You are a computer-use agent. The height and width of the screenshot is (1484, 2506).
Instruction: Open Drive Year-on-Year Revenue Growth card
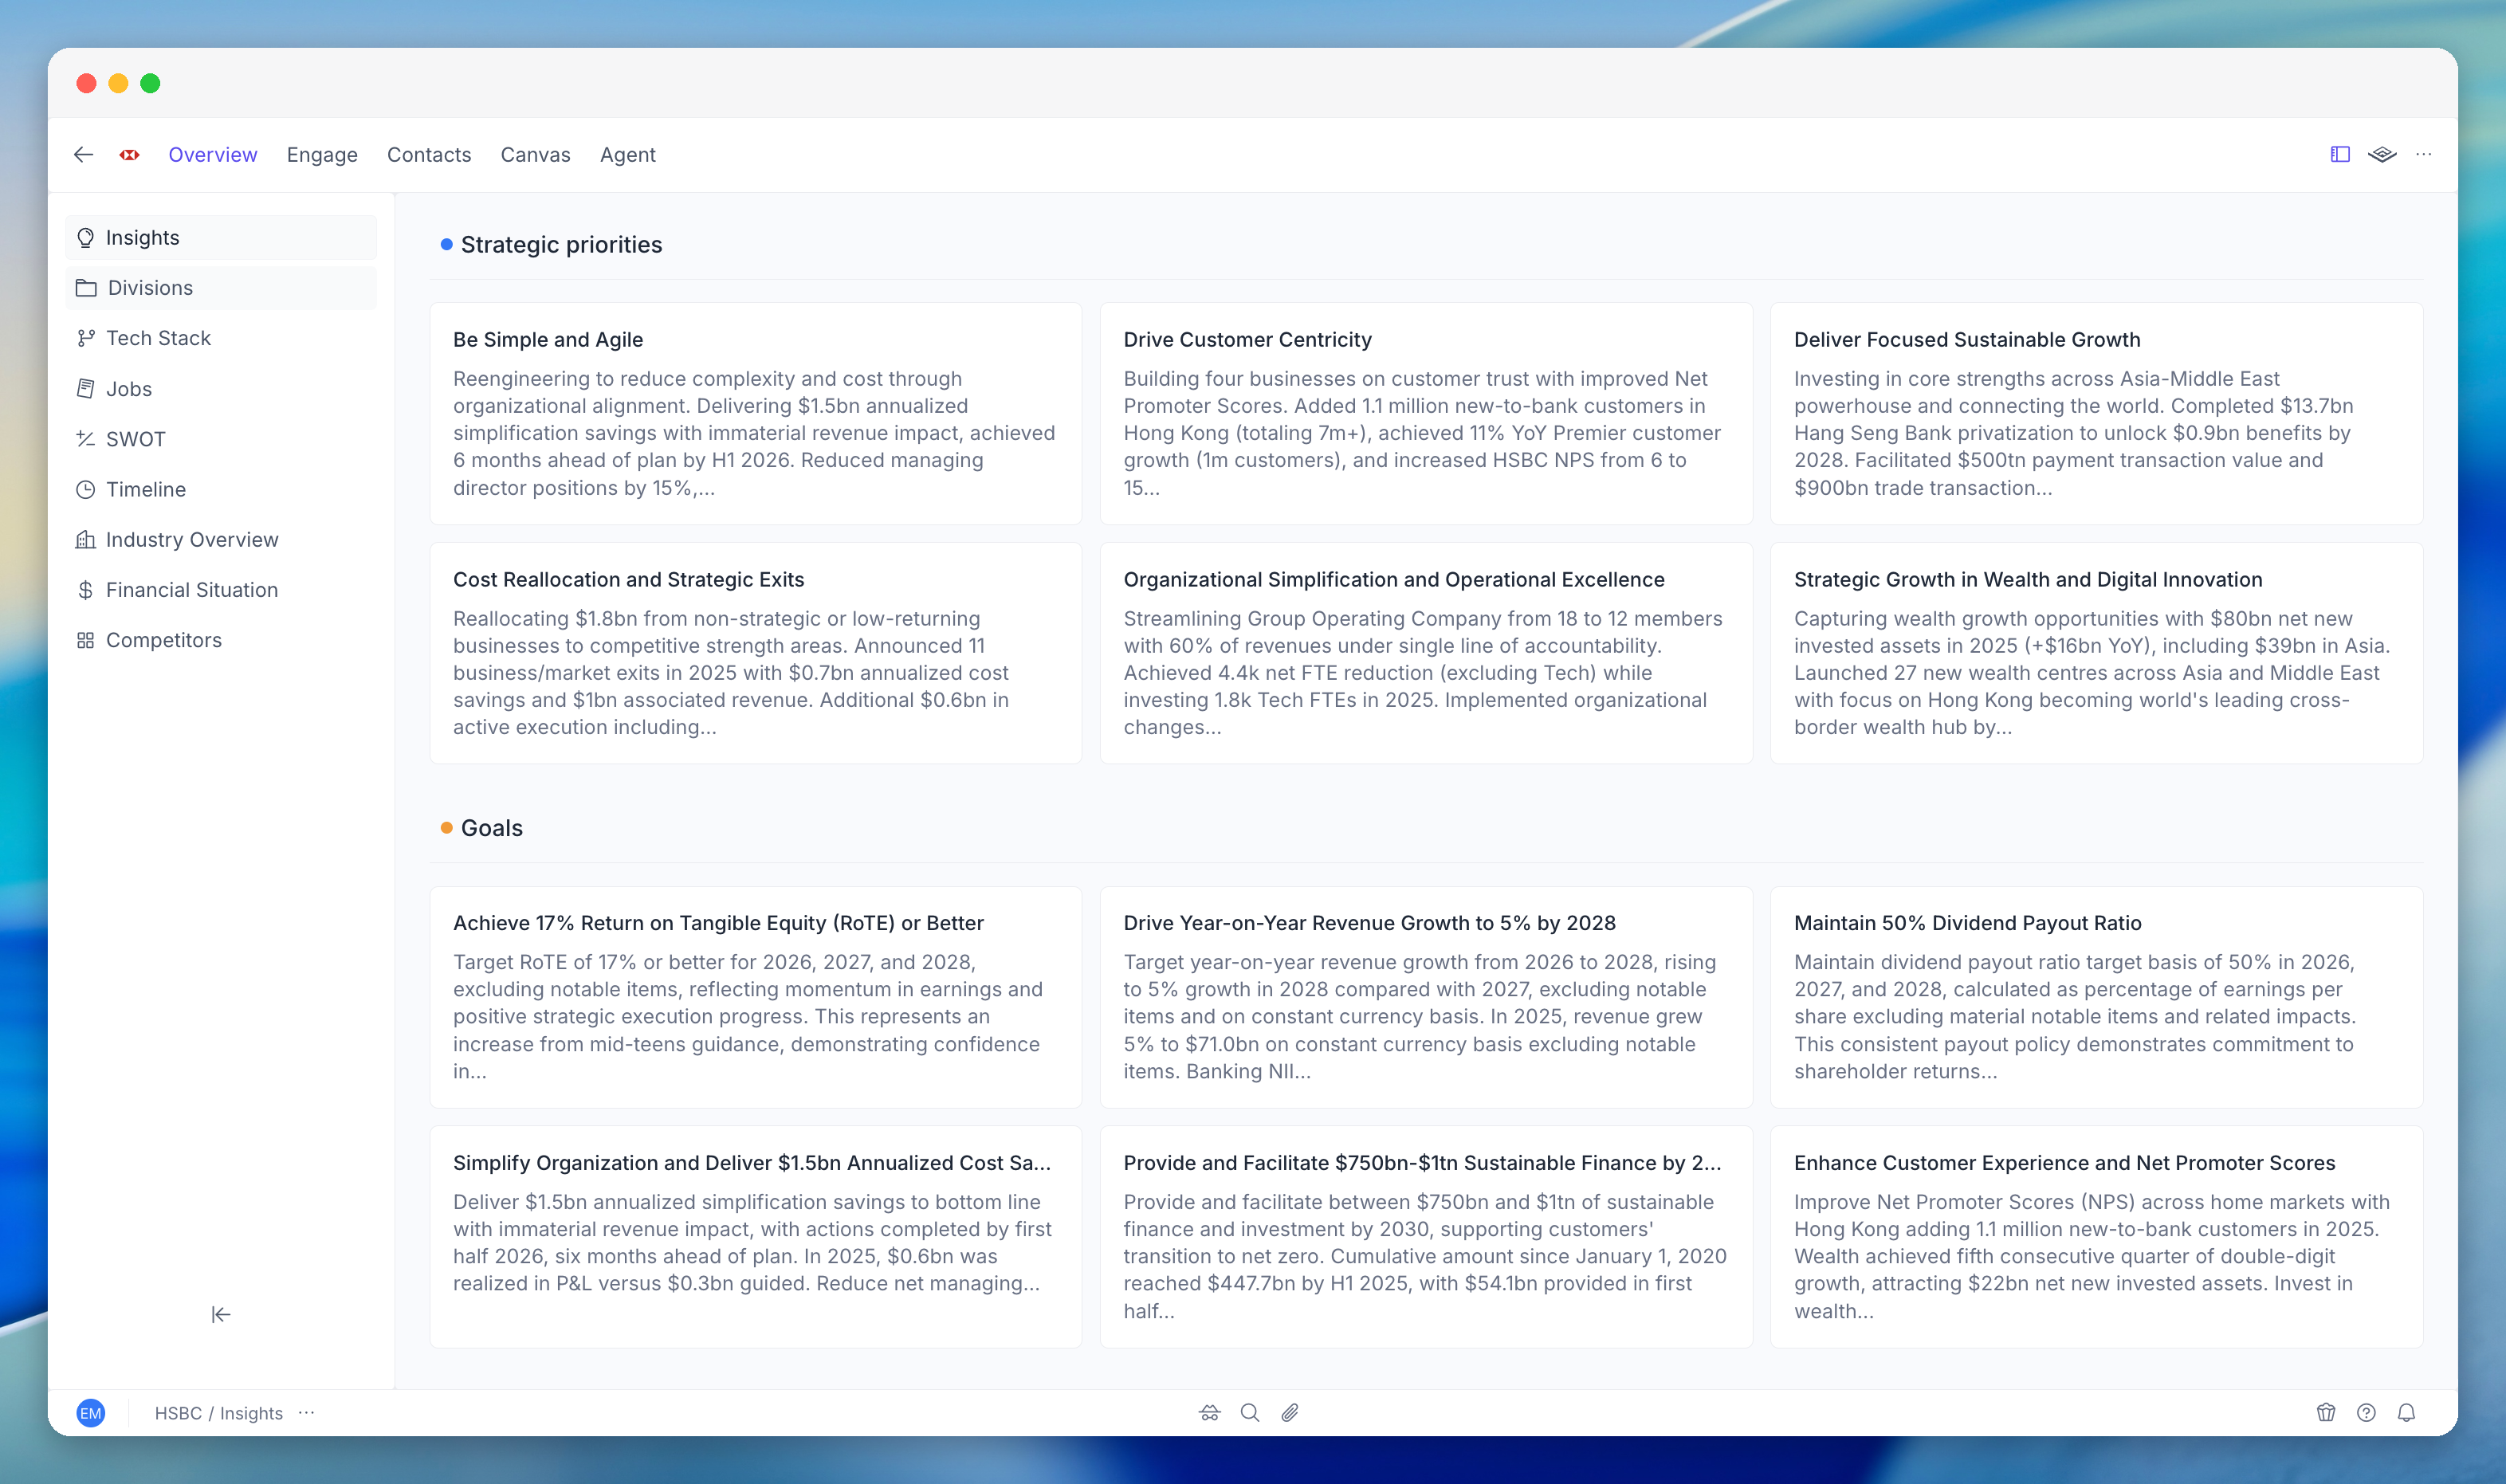pos(1426,997)
